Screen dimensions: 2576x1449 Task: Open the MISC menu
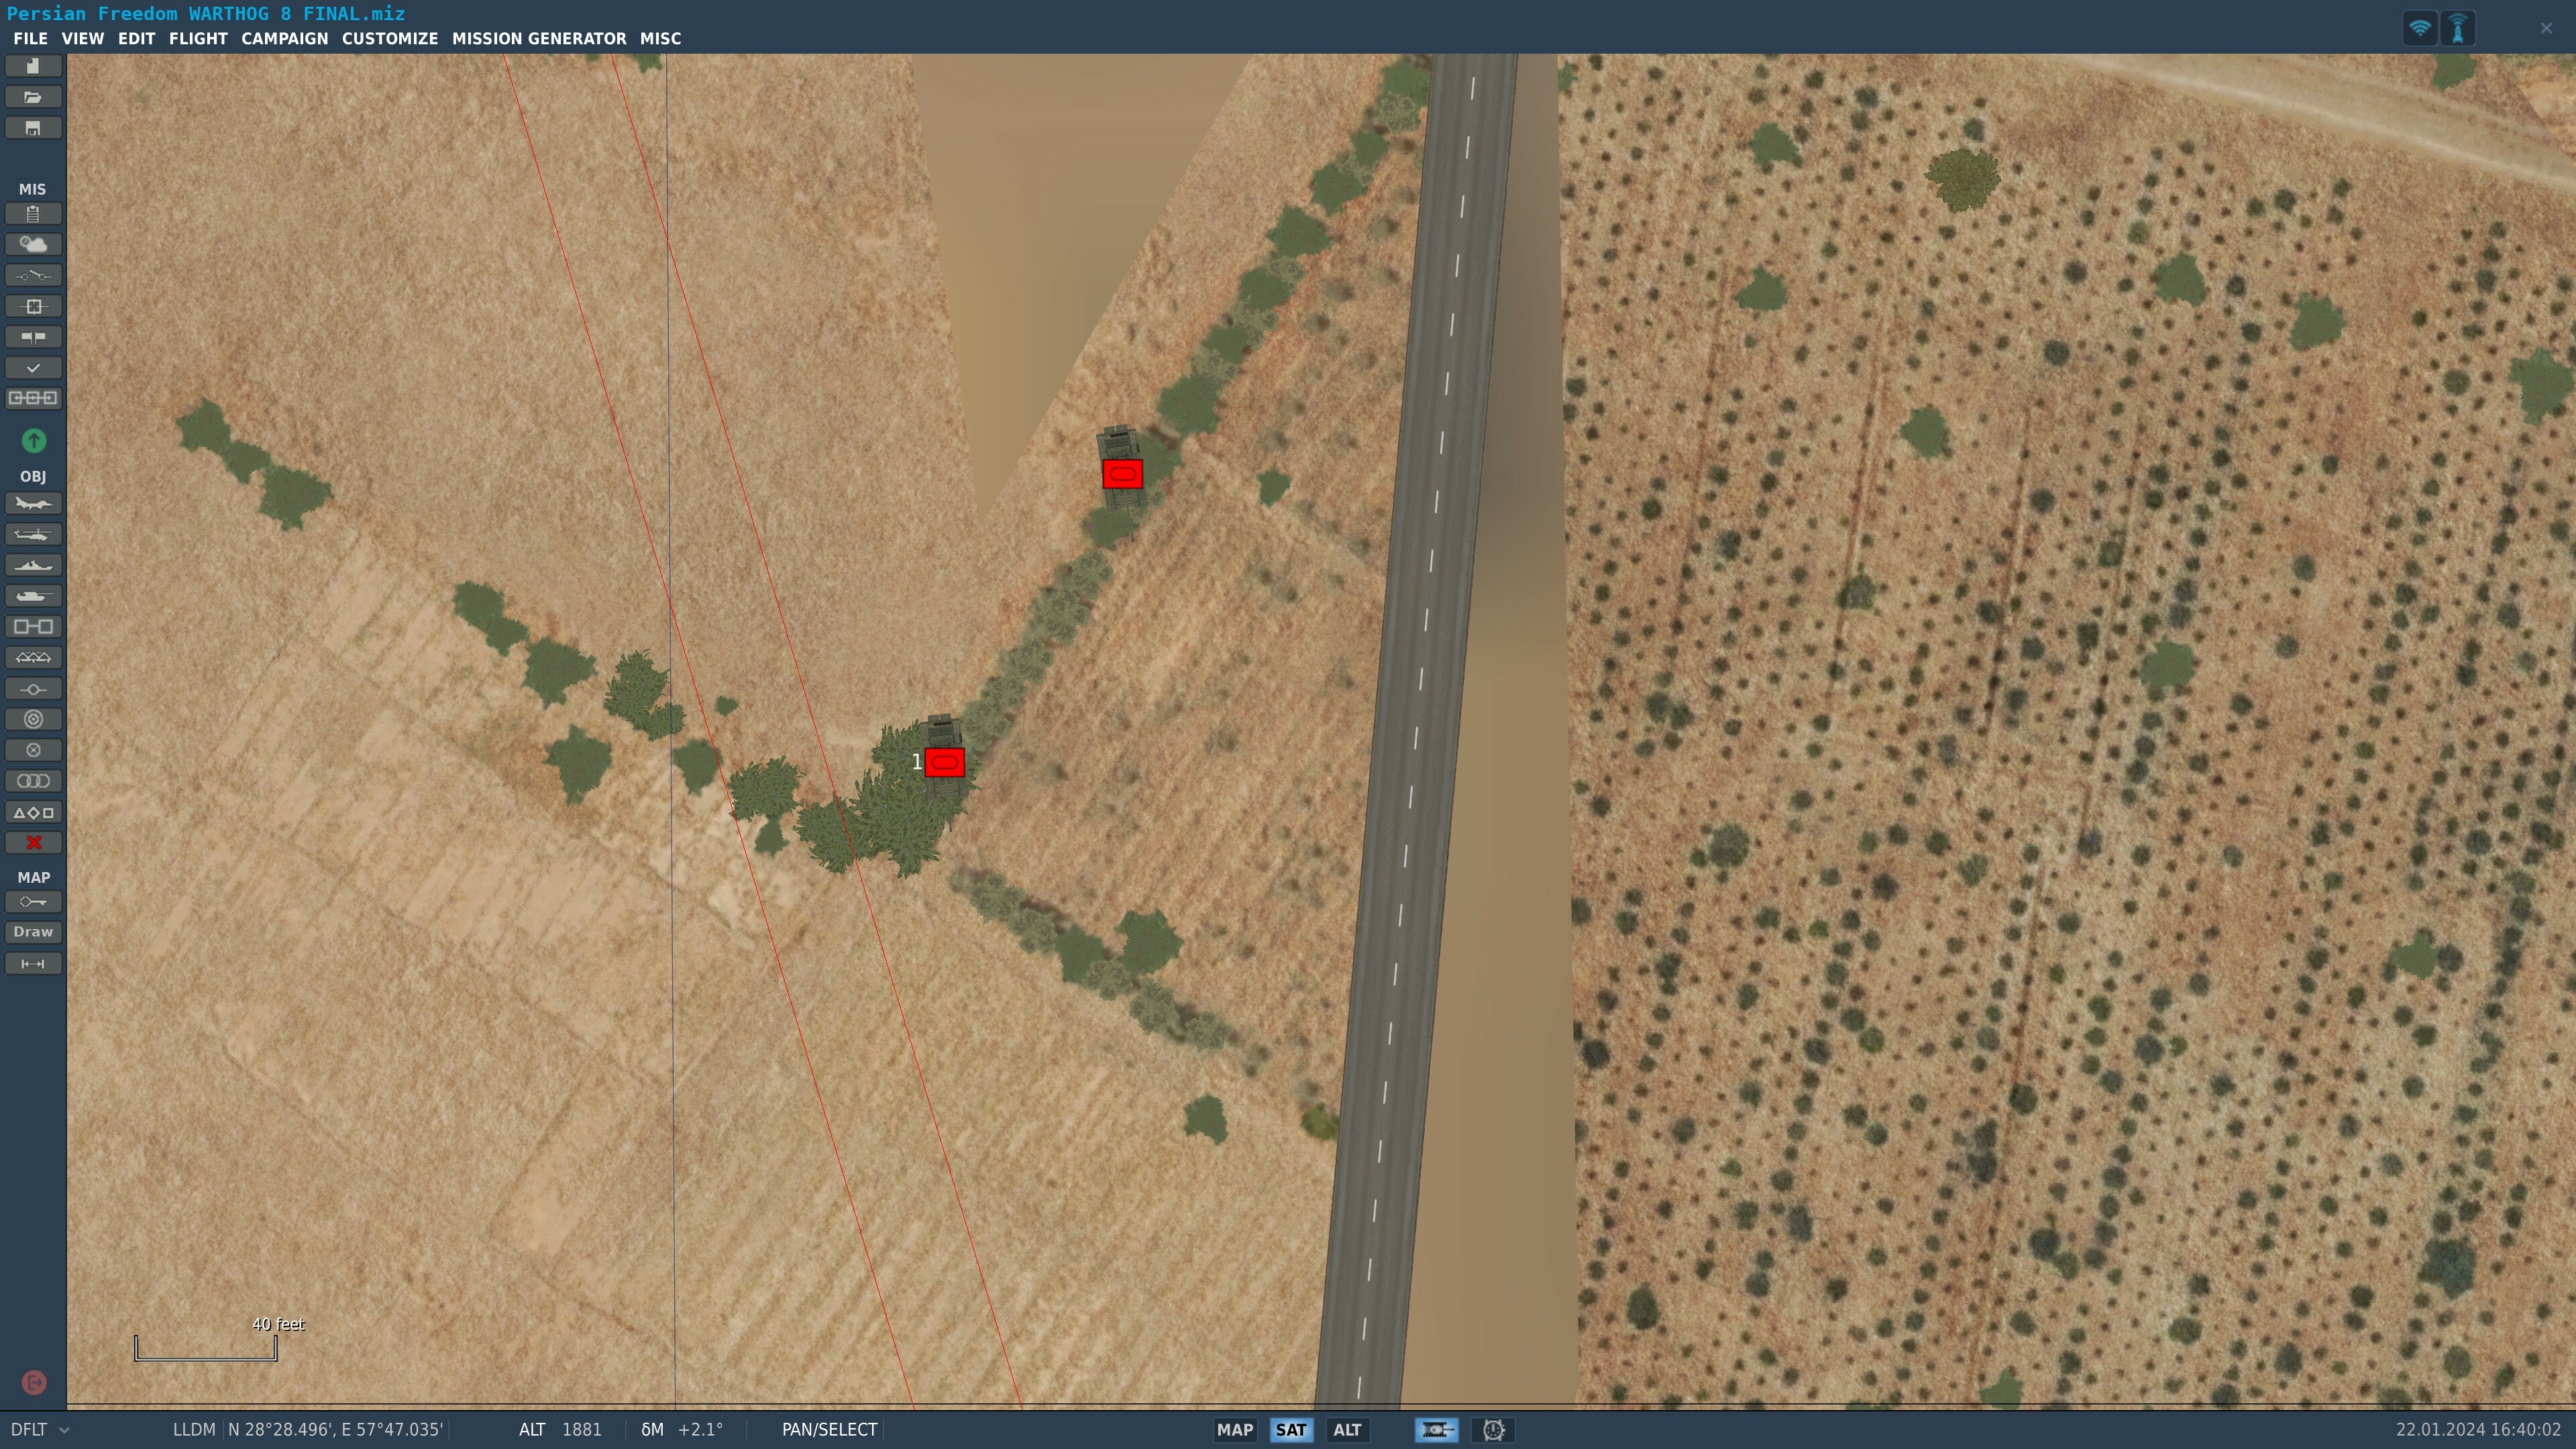[x=660, y=38]
